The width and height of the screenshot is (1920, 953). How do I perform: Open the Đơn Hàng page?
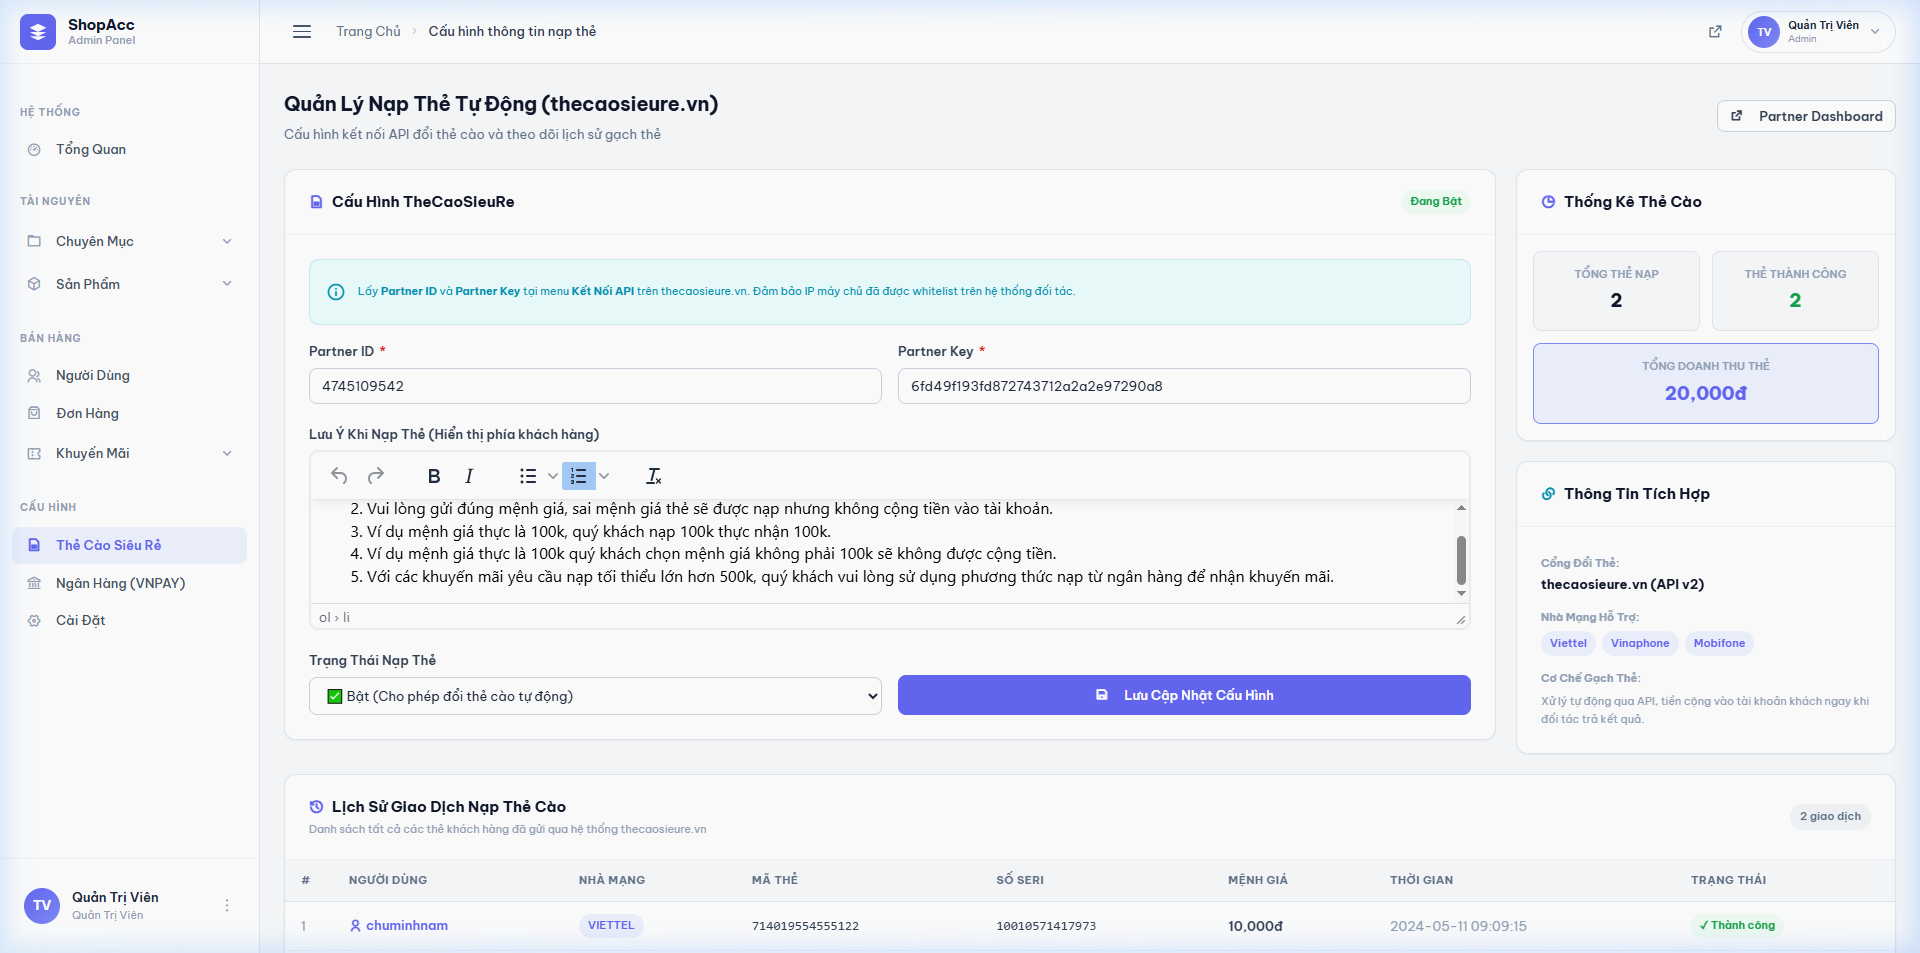tap(130, 413)
